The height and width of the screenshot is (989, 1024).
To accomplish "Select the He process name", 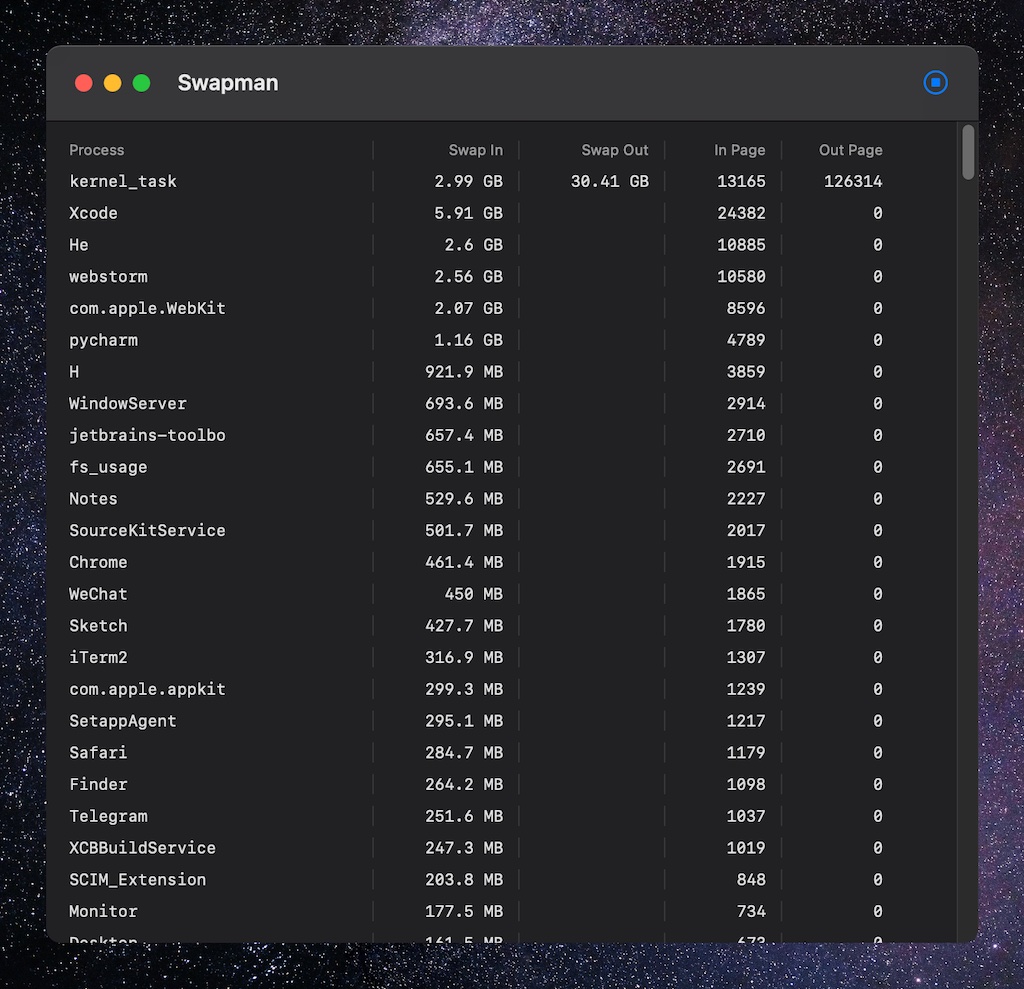I will 78,245.
